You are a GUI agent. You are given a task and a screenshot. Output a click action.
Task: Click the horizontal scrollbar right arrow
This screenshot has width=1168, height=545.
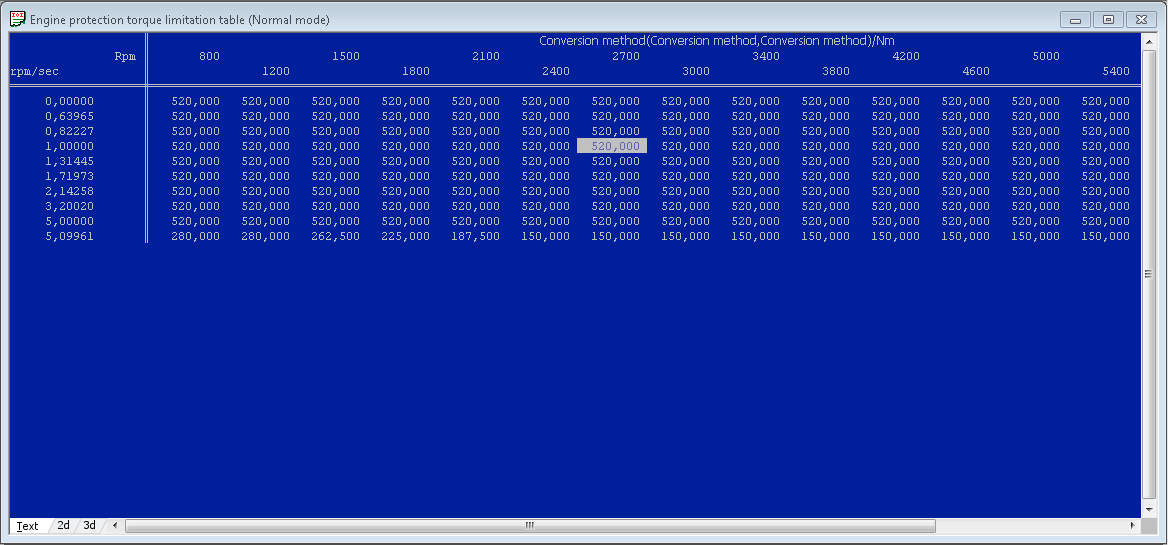pyautogui.click(x=1132, y=525)
